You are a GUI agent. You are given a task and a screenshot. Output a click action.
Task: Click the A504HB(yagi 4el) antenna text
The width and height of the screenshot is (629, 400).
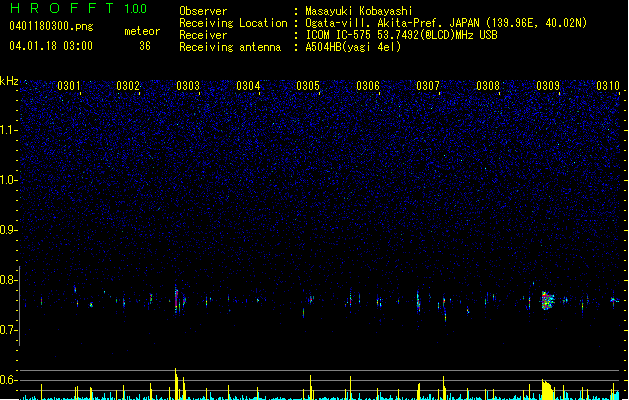[x=353, y=47]
